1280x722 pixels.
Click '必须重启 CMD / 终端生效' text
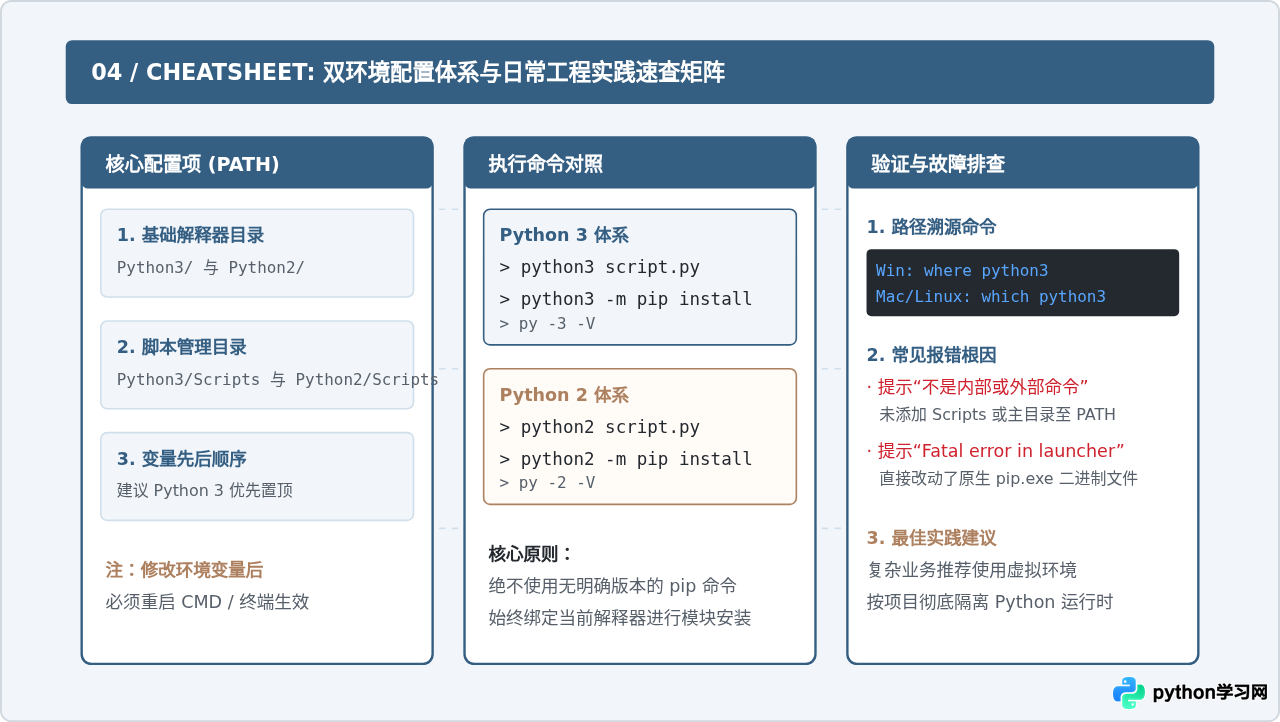[x=207, y=602]
